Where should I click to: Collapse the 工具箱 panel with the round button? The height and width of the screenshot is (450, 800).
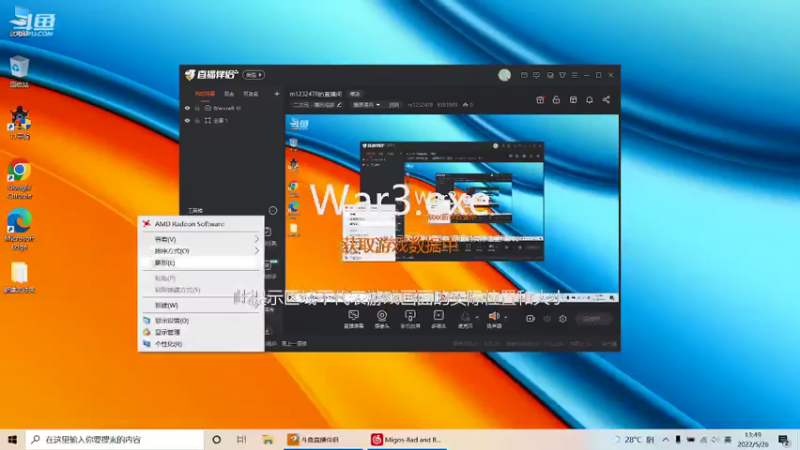click(x=273, y=210)
